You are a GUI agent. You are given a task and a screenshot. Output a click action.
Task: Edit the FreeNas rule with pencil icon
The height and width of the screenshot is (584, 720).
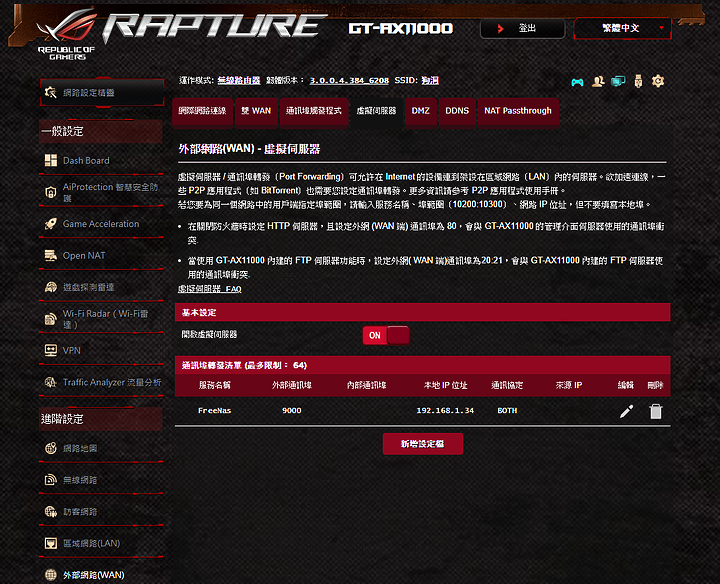click(626, 411)
